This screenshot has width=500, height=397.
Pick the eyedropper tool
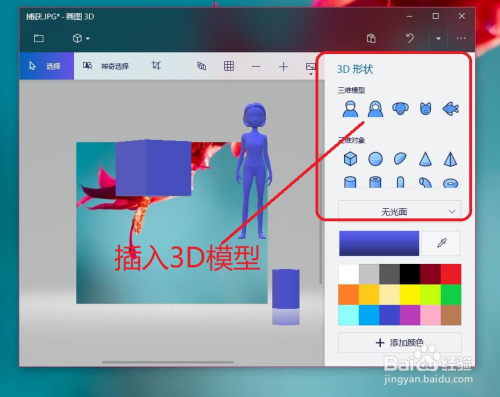click(x=441, y=243)
